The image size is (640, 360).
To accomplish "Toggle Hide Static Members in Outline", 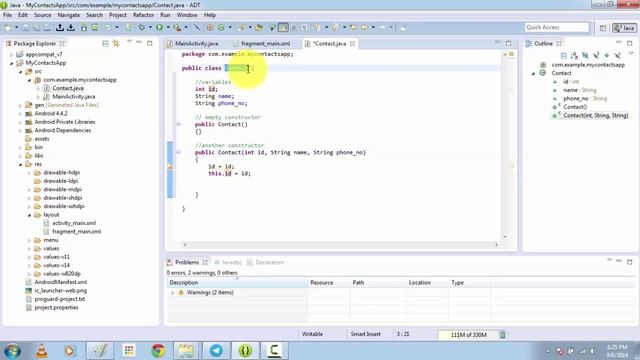I will pyautogui.click(x=596, y=55).
